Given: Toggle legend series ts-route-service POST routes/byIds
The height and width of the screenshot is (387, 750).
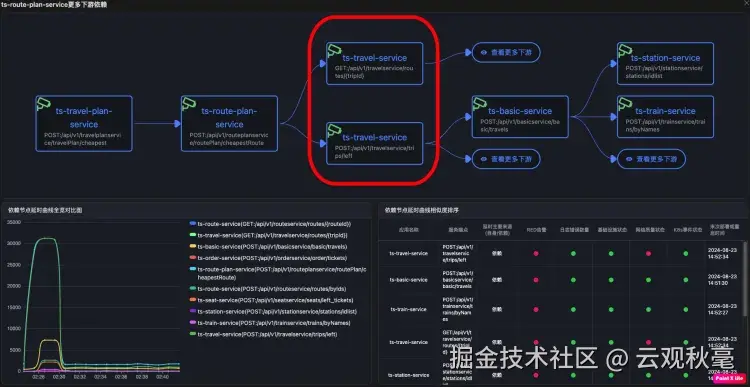Looking at the screenshot, I should (268, 289).
